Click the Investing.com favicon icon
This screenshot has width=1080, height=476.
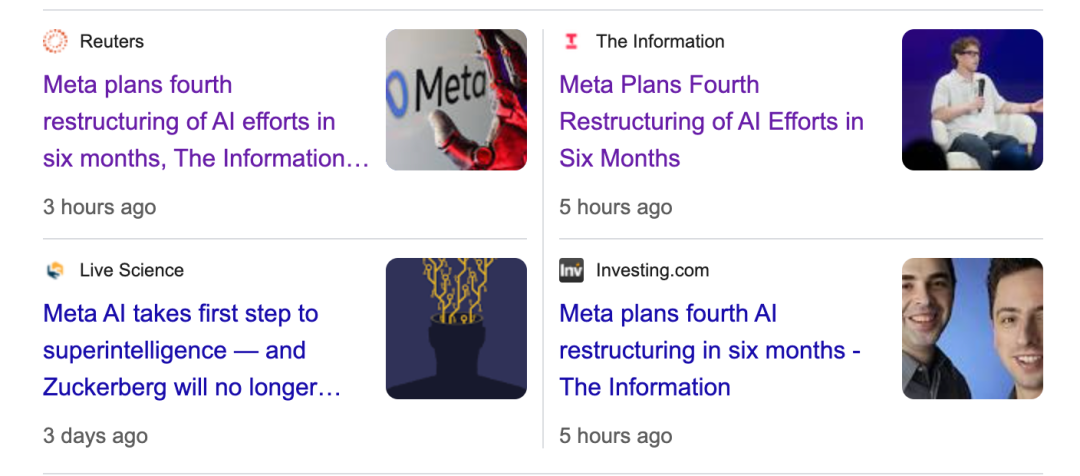(571, 270)
